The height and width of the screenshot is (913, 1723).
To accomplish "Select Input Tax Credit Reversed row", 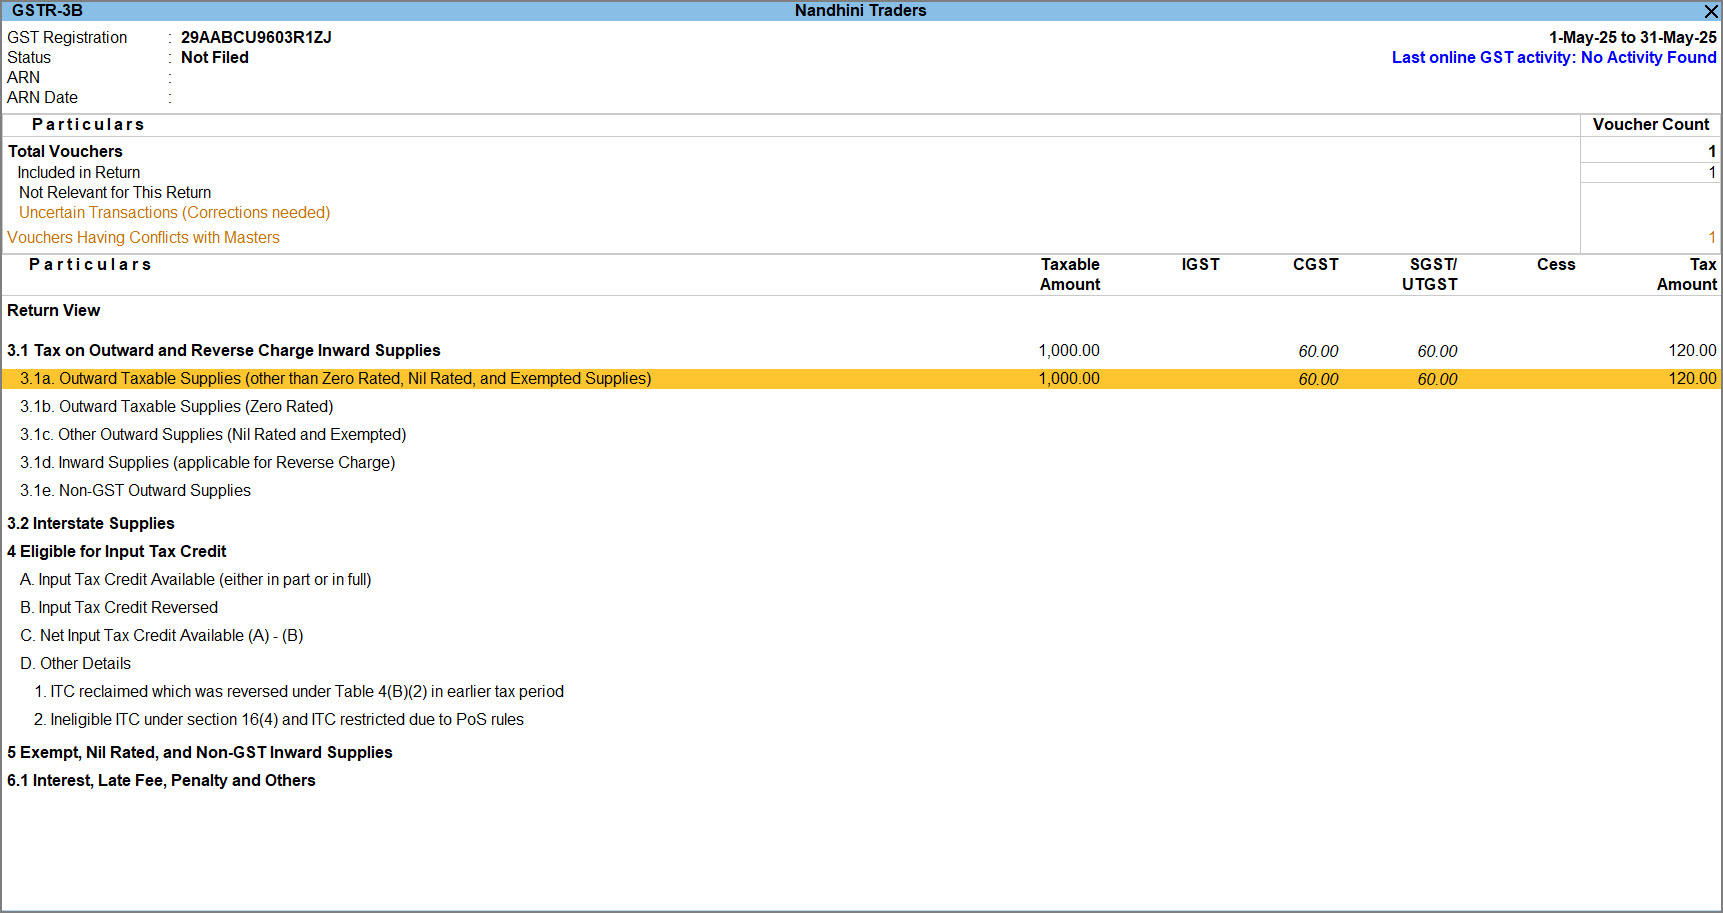I will coord(118,607).
